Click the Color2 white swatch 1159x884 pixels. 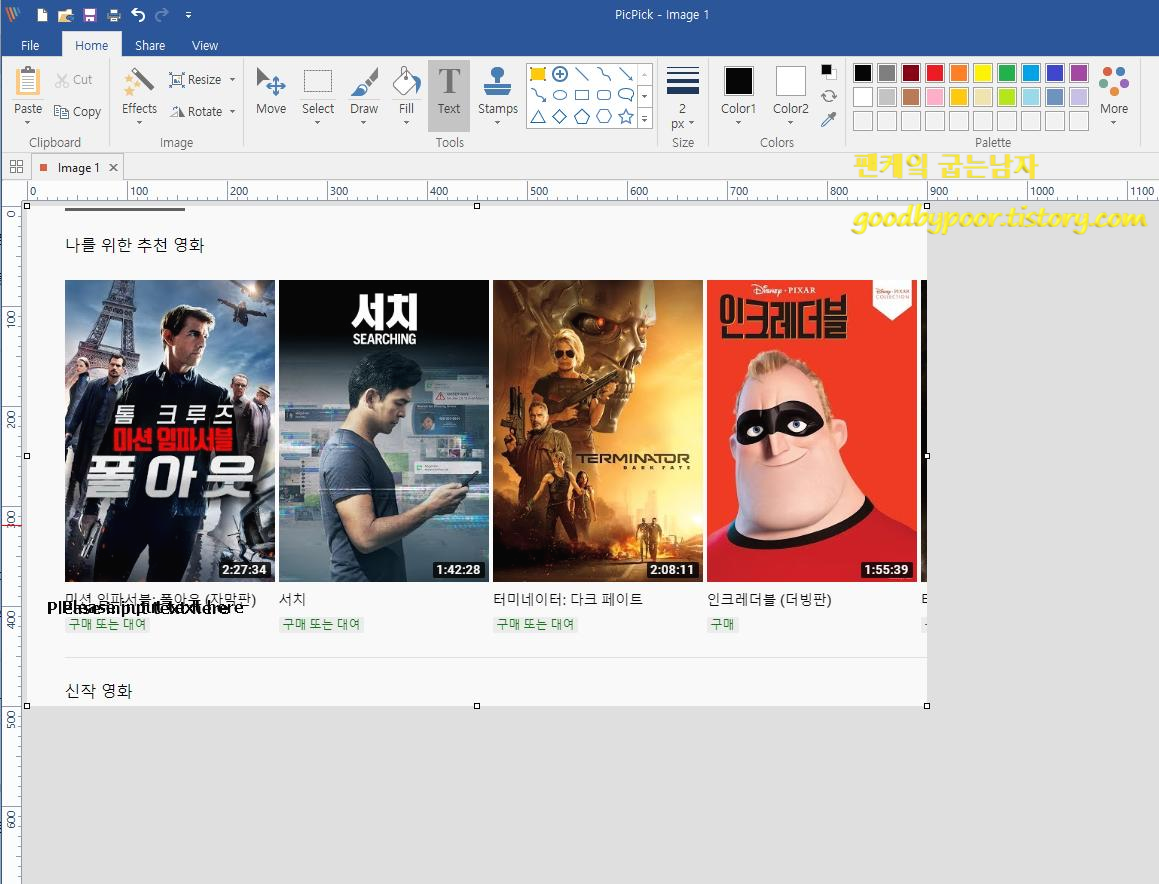pos(790,81)
